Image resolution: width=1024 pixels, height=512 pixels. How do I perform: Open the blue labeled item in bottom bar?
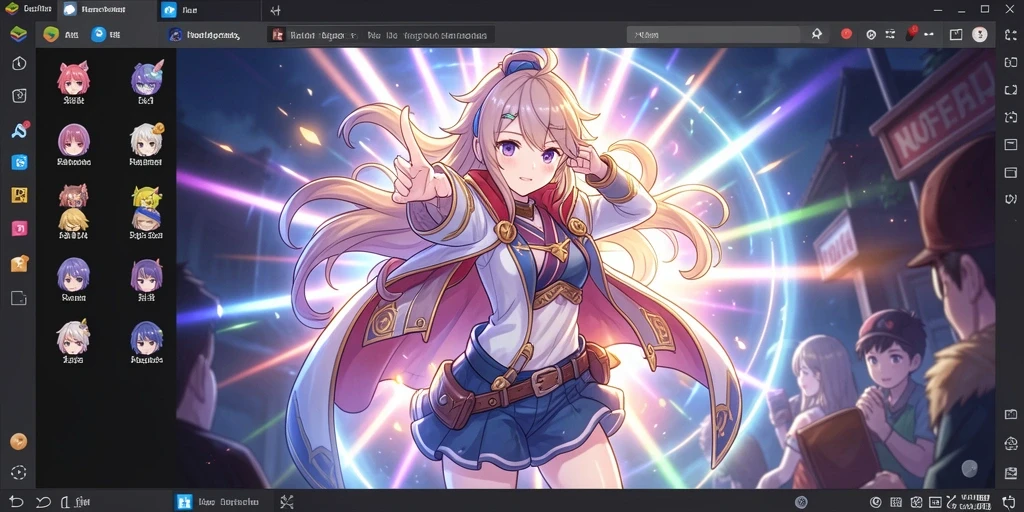217,502
